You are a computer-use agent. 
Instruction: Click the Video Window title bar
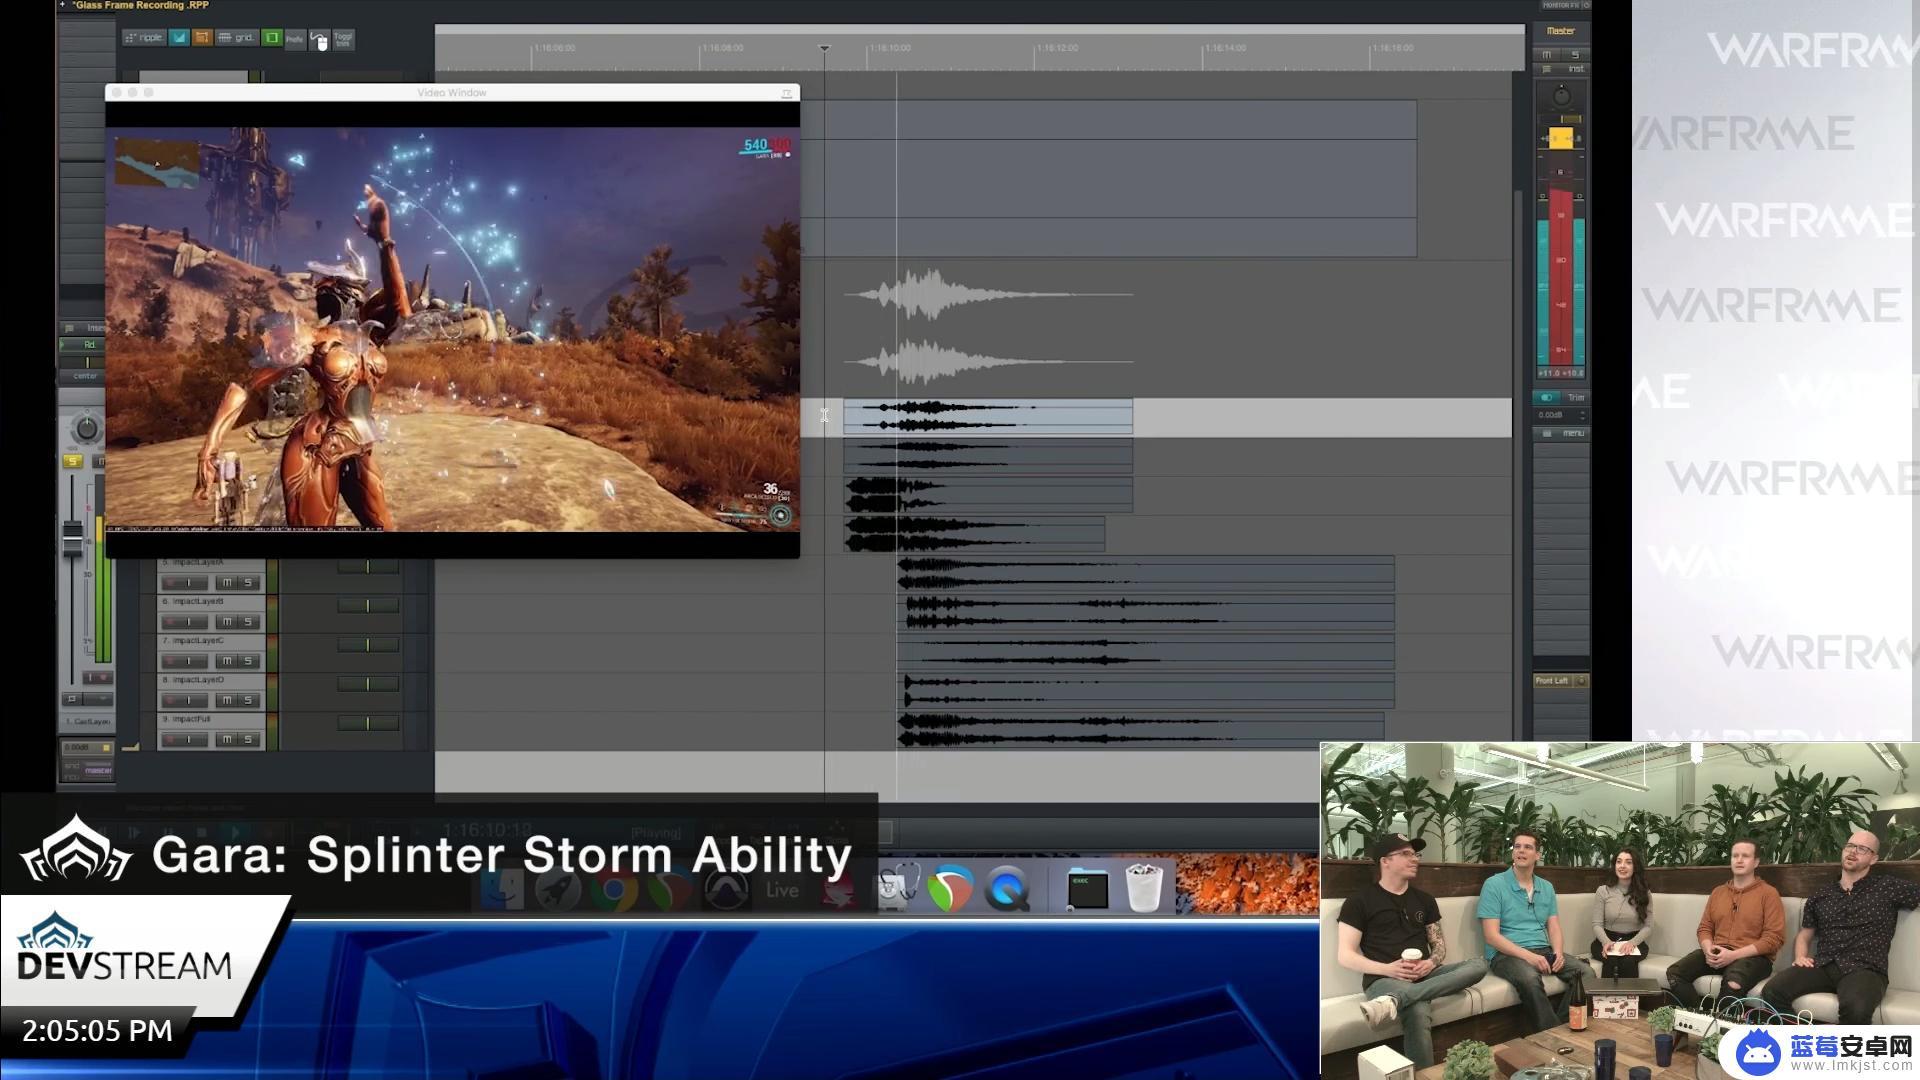[452, 92]
